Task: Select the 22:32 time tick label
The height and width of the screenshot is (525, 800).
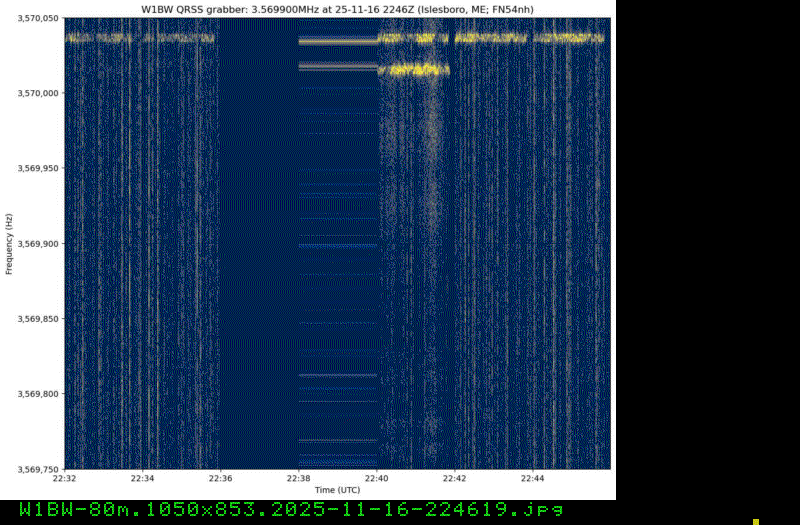Action: click(x=65, y=478)
